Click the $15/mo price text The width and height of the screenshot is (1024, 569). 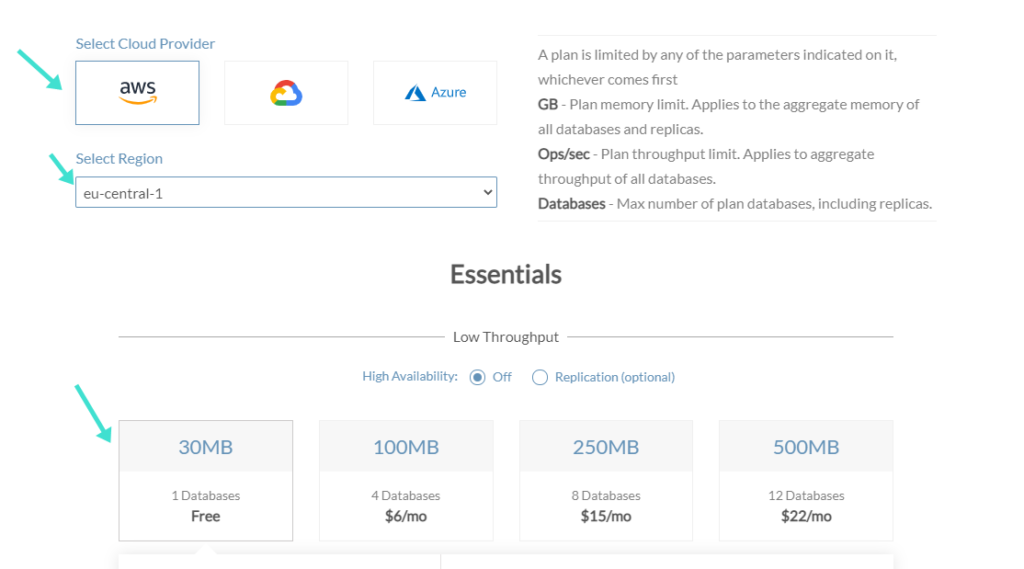tap(605, 516)
